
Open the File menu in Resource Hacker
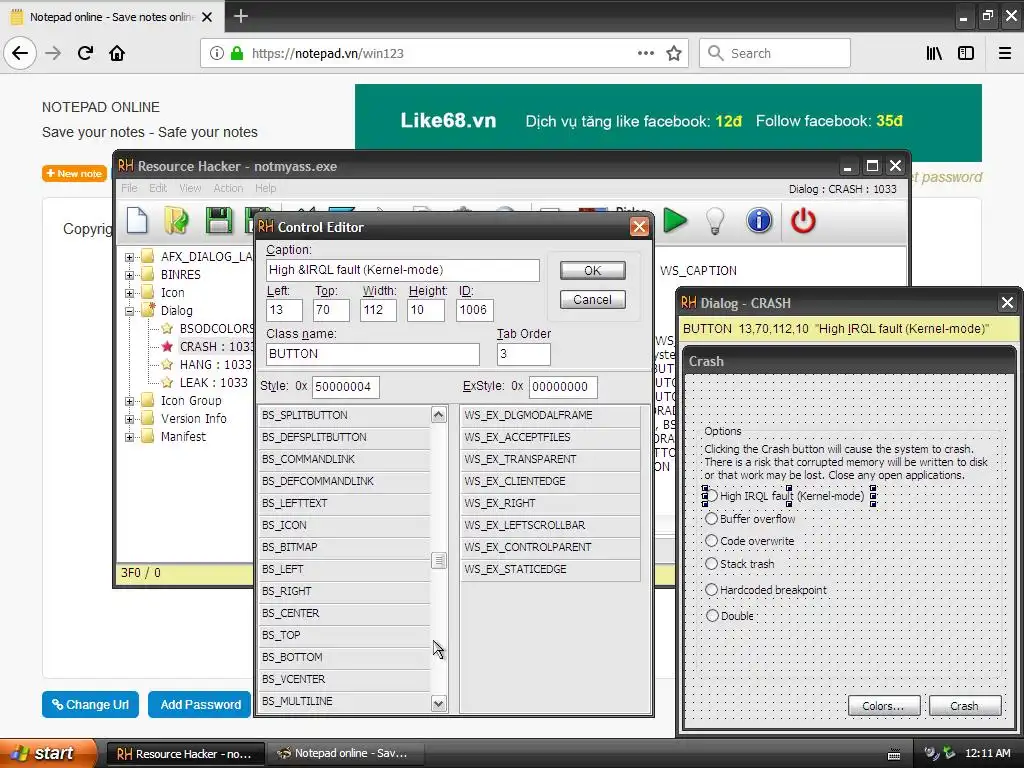click(129, 188)
